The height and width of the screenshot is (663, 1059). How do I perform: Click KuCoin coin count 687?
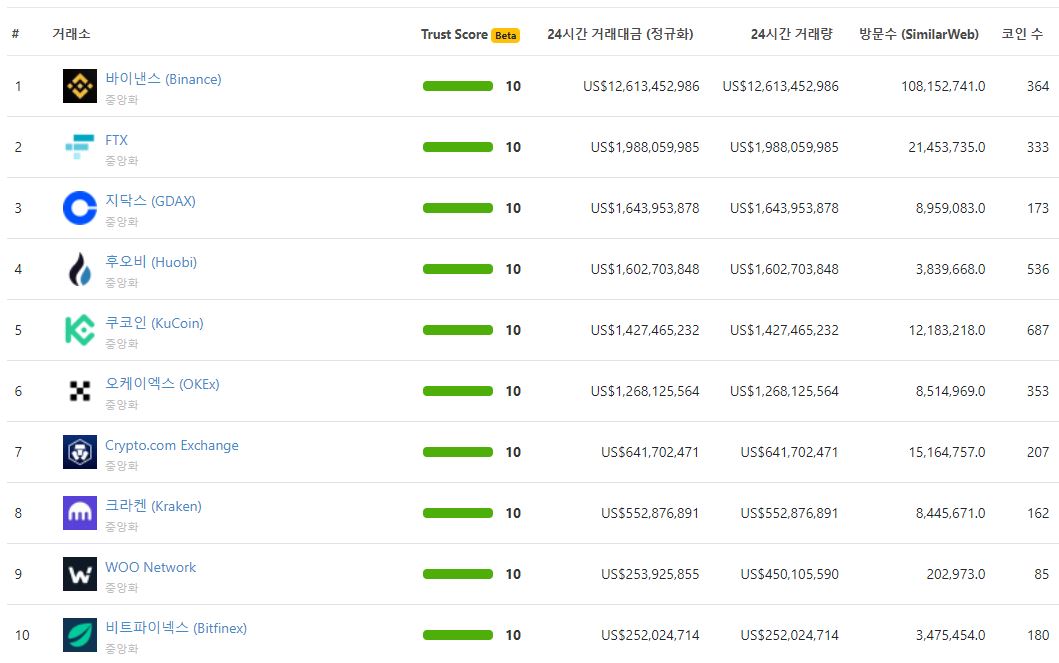1038,329
